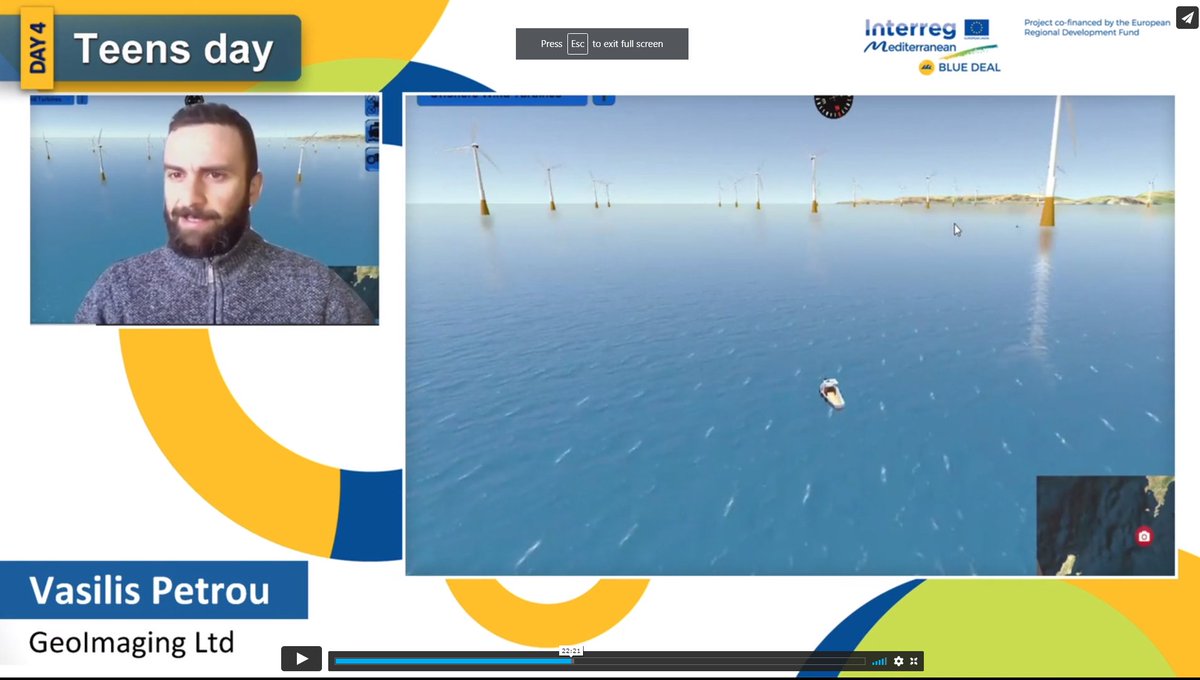The image size is (1200, 680).
Task: Click the Vasilis Petrou name banner
Action: pos(153,590)
